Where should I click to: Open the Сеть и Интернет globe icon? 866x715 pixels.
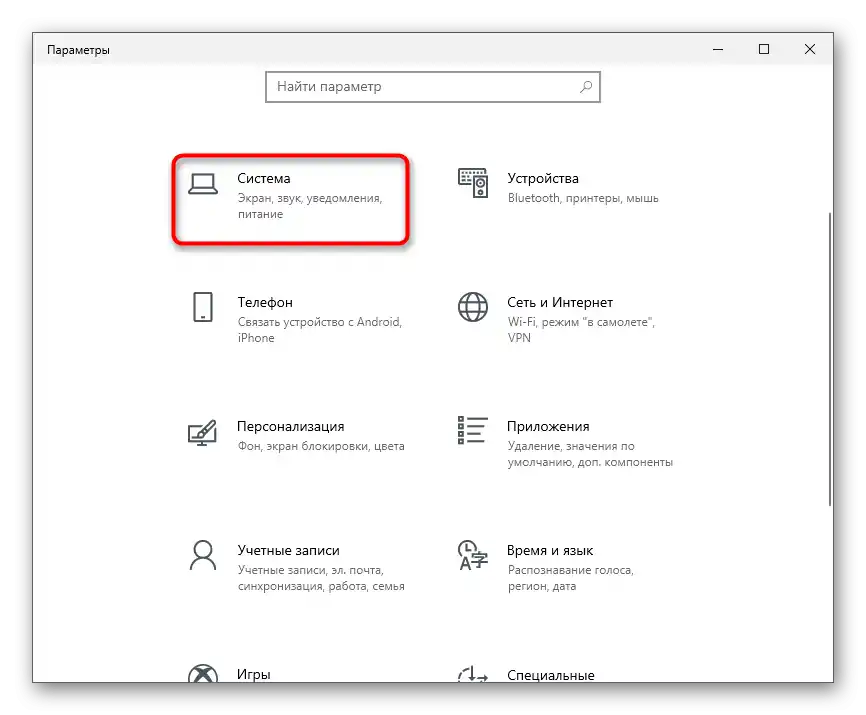coord(473,307)
